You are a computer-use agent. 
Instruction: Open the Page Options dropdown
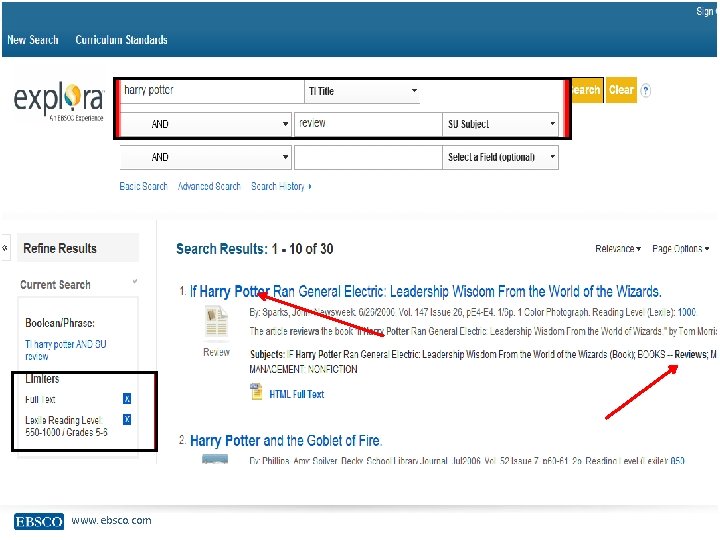[681, 249]
